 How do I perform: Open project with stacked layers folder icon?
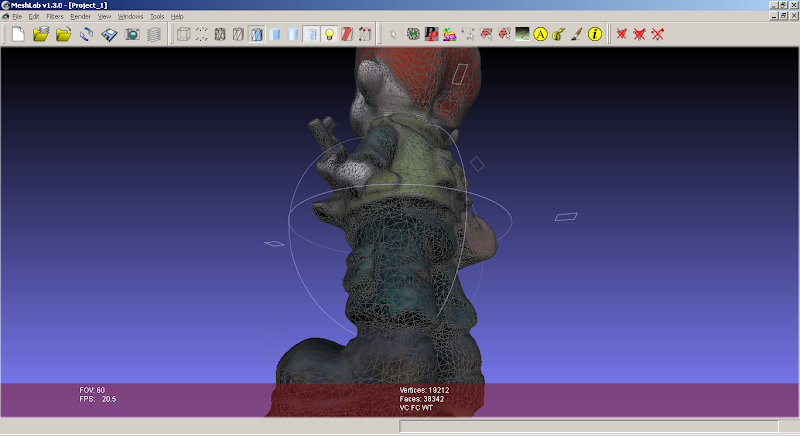pos(41,34)
